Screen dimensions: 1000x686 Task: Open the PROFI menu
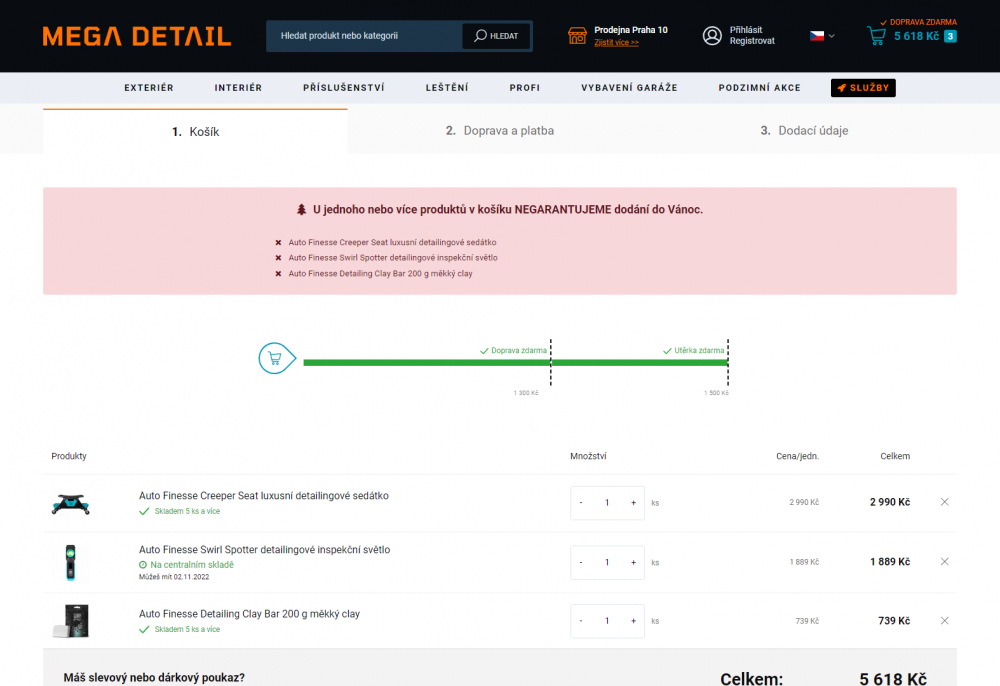[524, 88]
